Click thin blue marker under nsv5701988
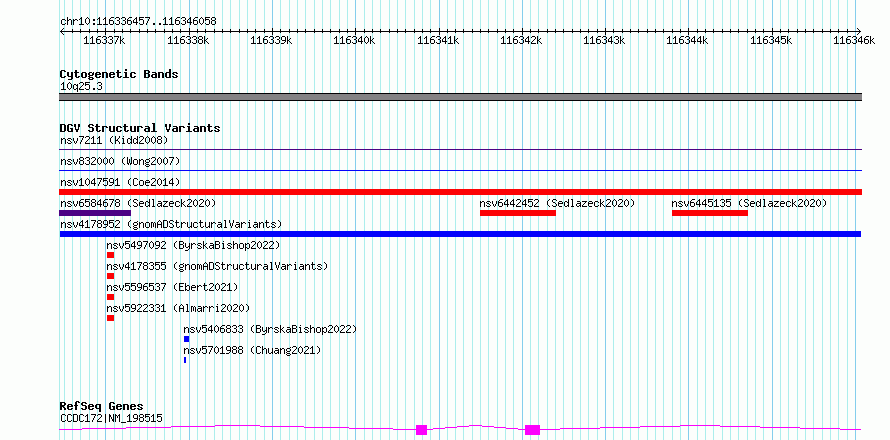The image size is (890, 440). click(185, 360)
